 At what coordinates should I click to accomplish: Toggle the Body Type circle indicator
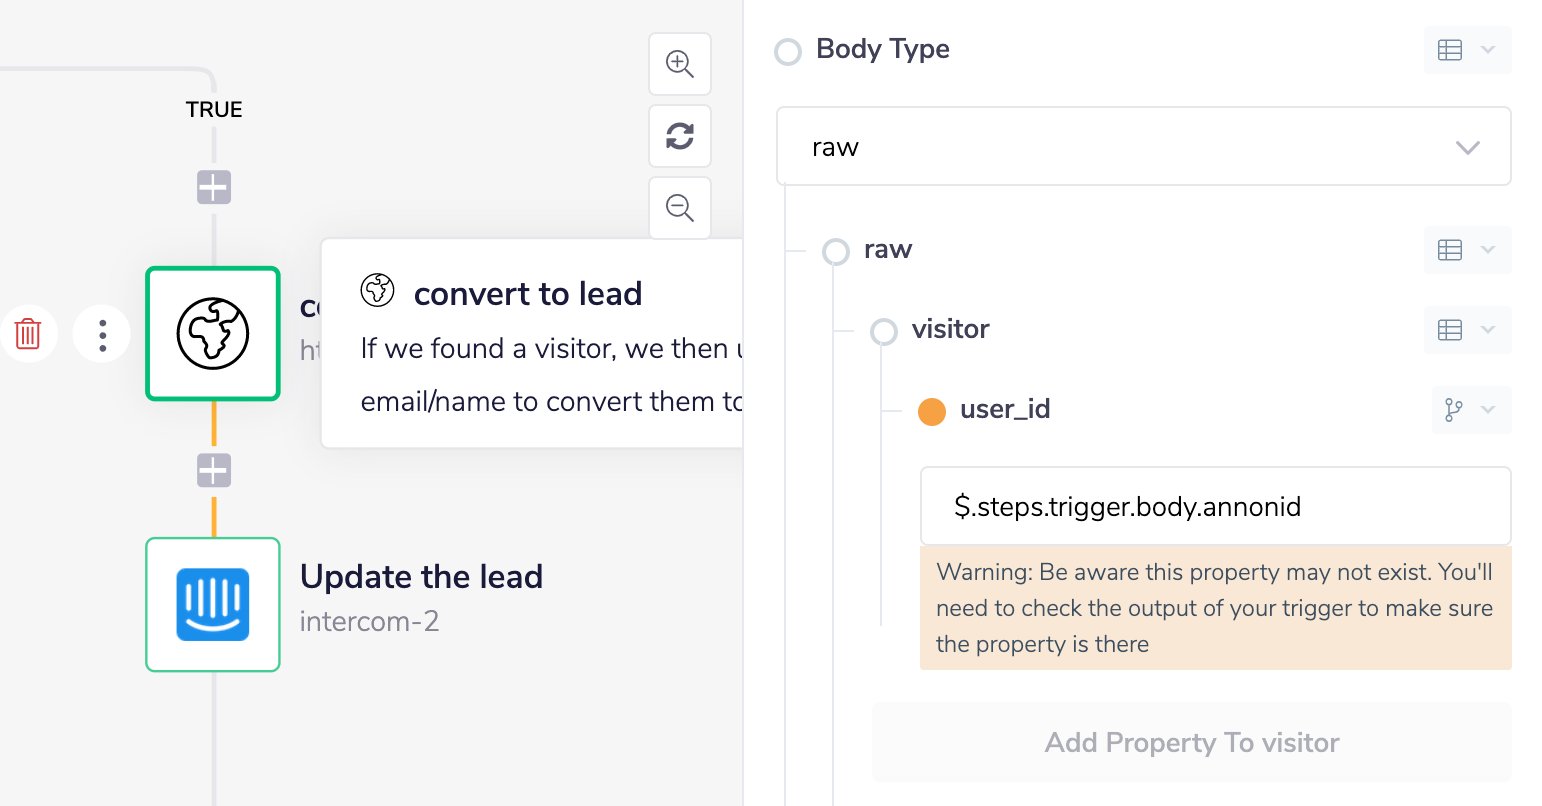[788, 51]
